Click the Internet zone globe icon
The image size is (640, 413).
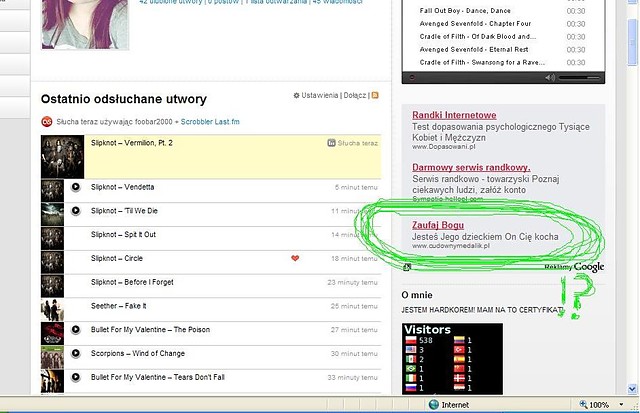click(x=434, y=404)
